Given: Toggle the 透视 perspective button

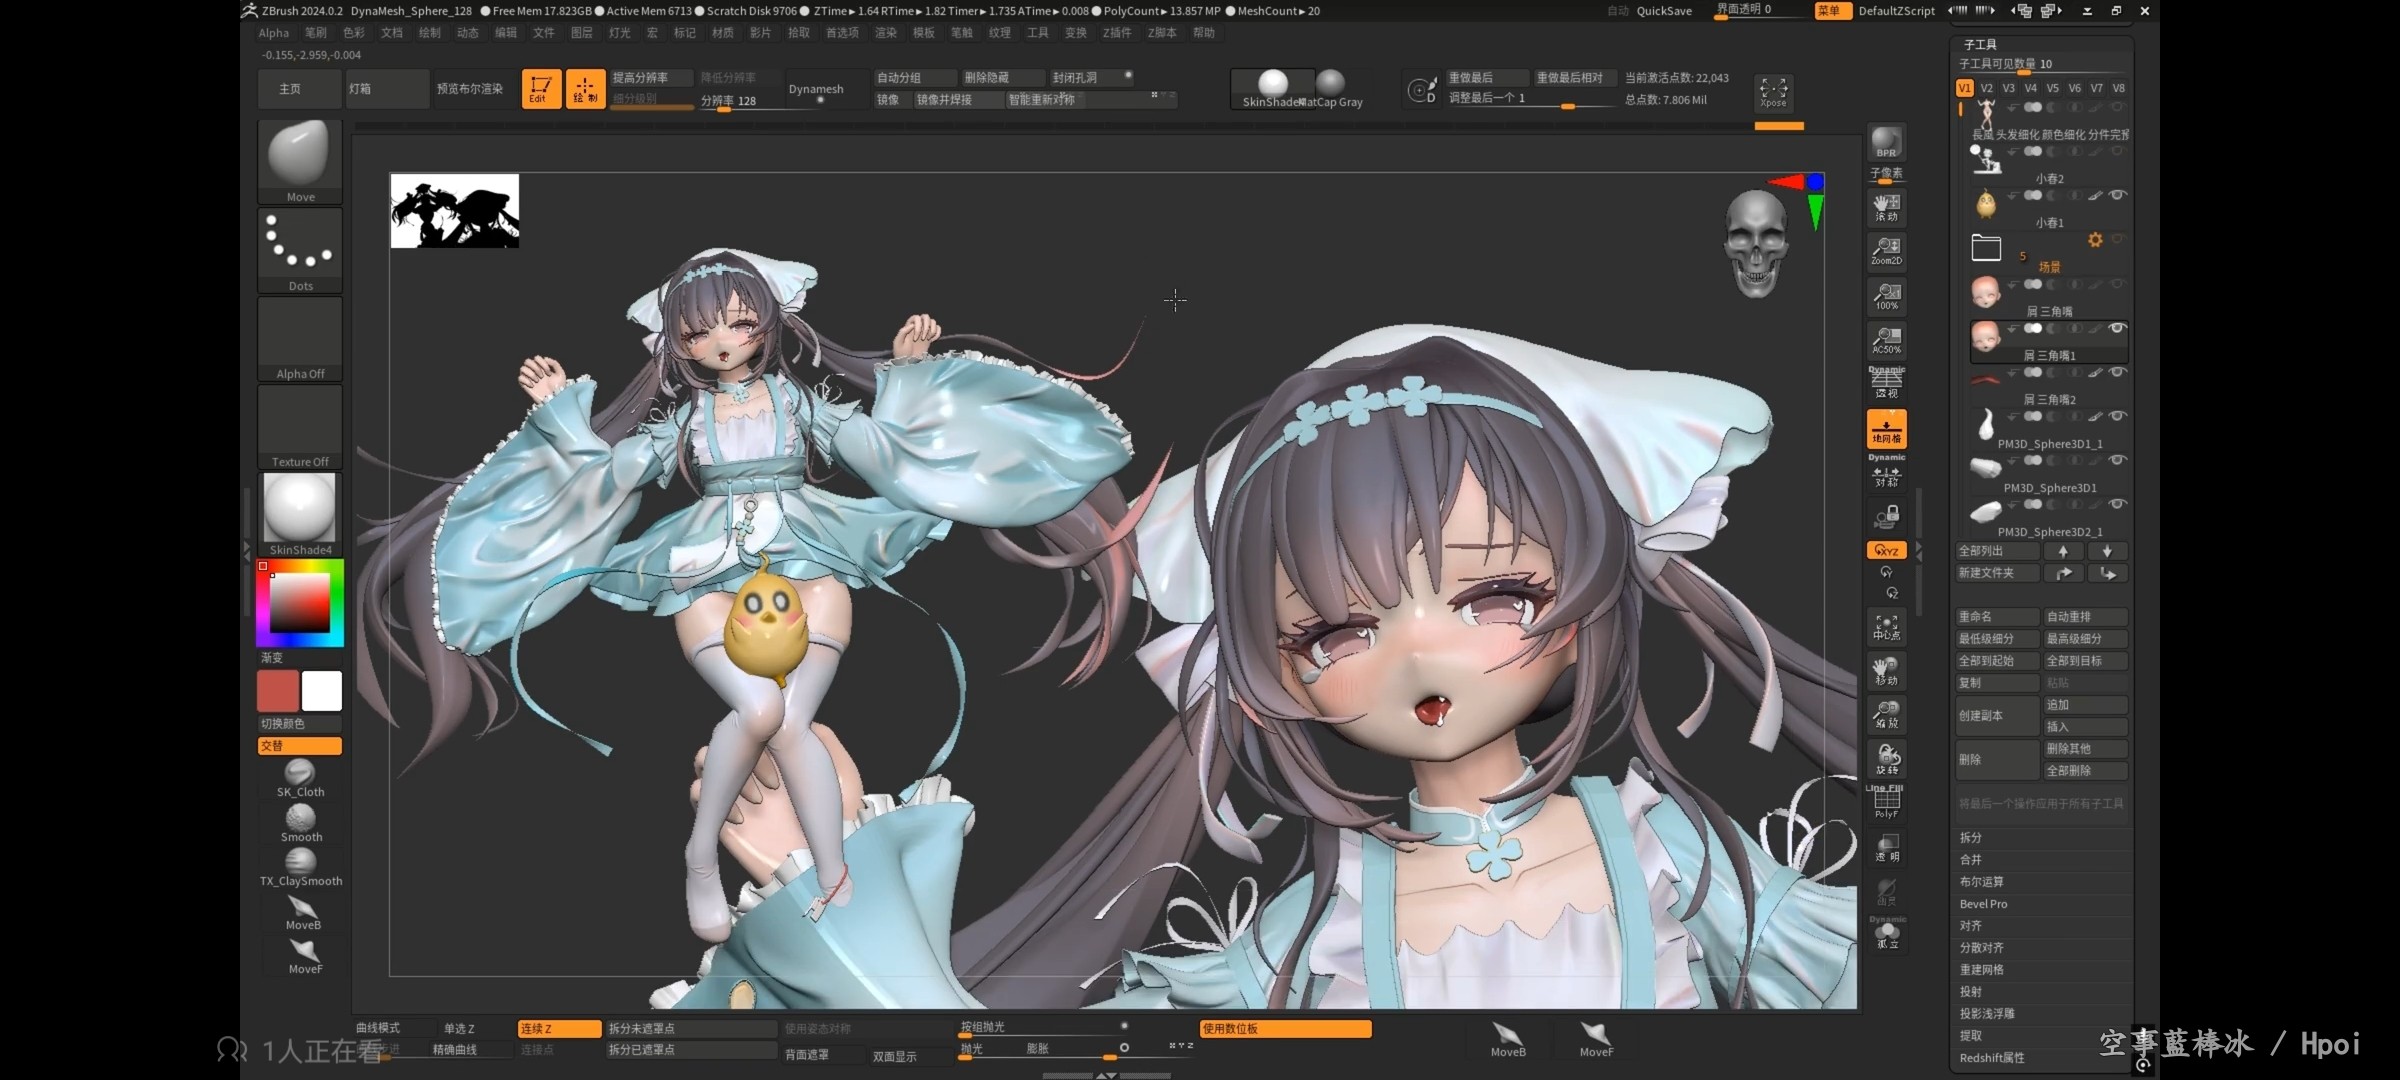Looking at the screenshot, I should (1887, 384).
